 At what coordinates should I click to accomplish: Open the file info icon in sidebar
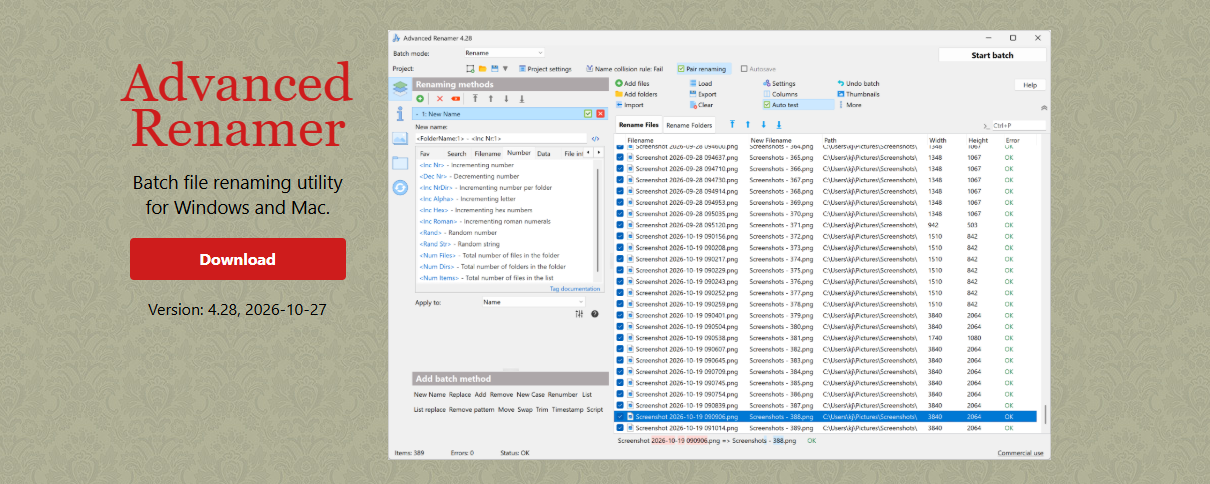pyautogui.click(x=400, y=113)
